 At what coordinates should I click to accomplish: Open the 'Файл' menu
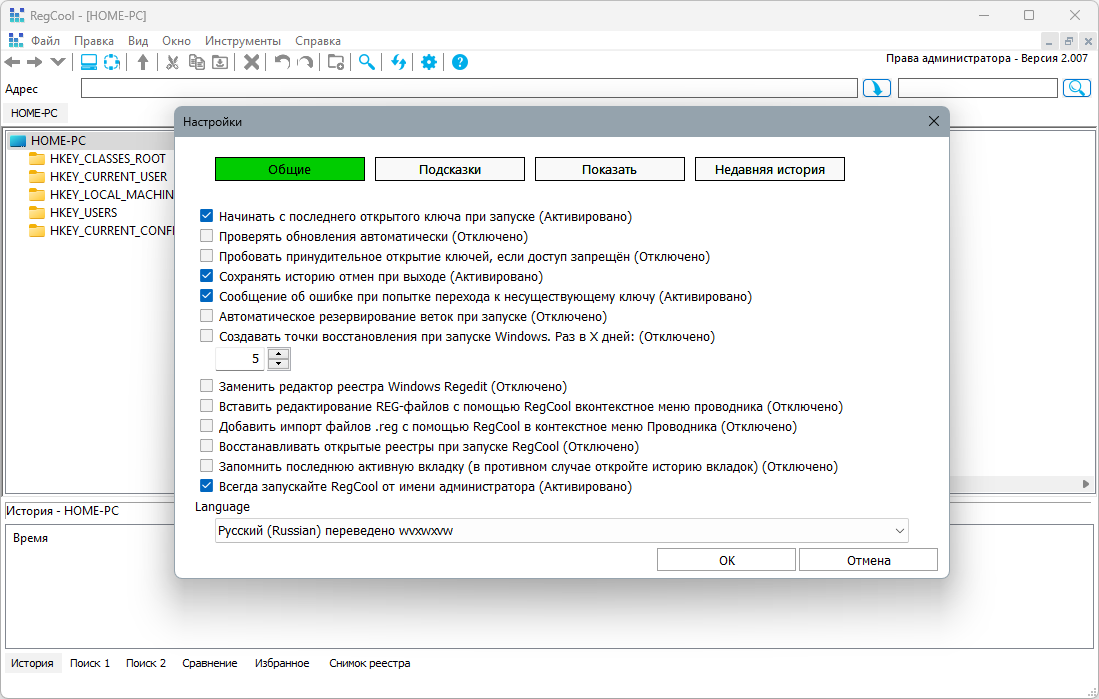(46, 41)
